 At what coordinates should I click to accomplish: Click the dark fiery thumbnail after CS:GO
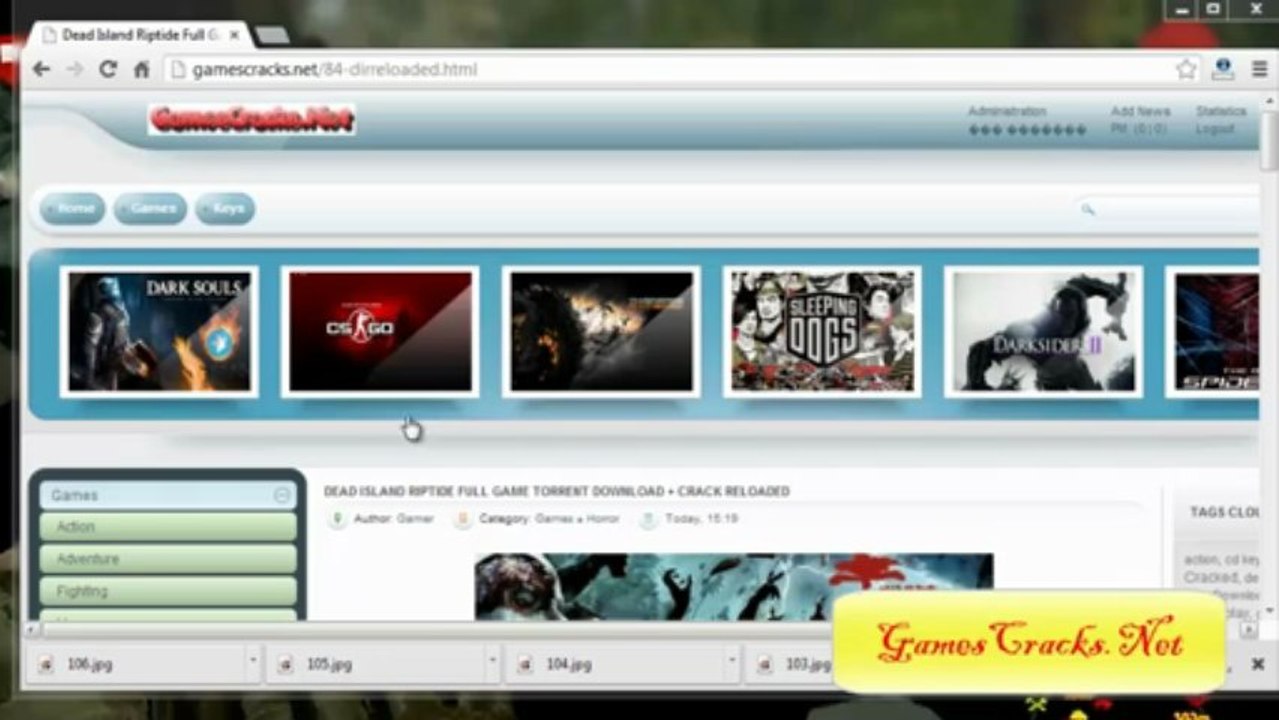coord(601,331)
